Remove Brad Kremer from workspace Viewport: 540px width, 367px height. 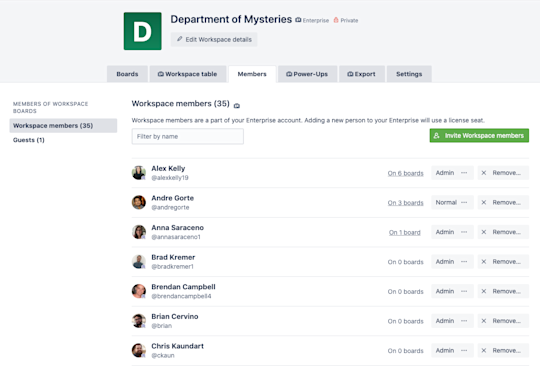coord(503,262)
